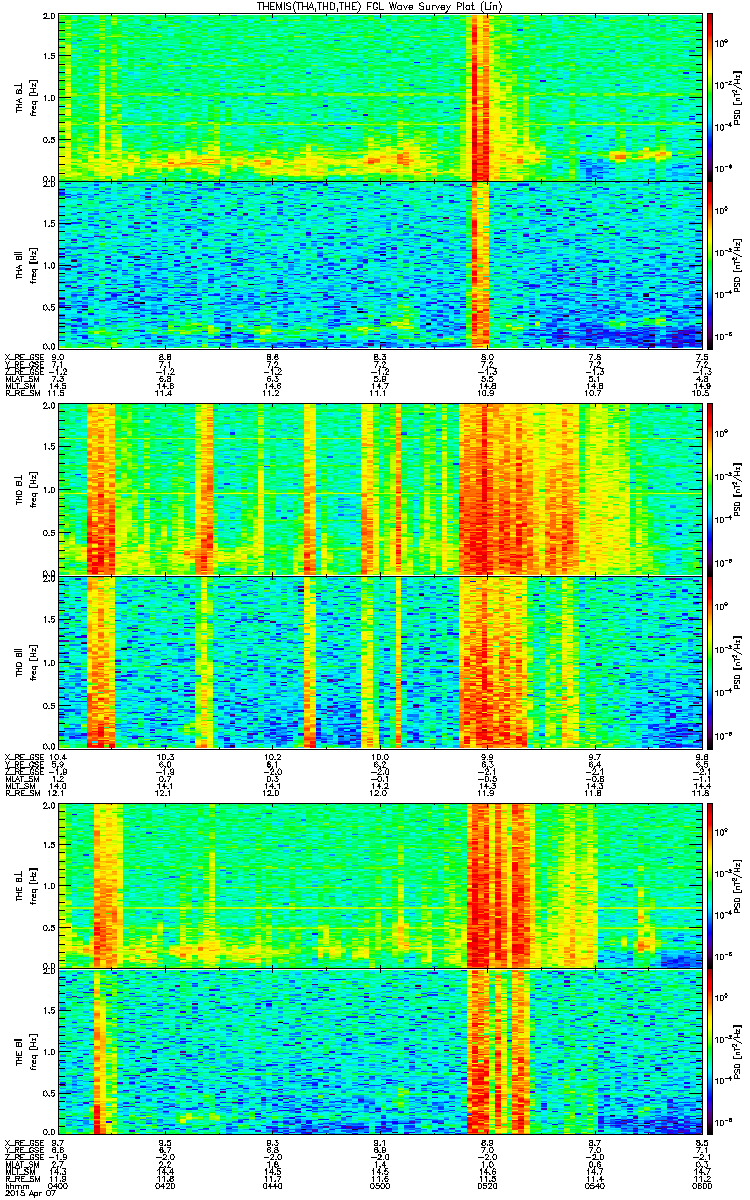Click the THD B∥ spectrogram panel
The width and height of the screenshot is (750, 1200).
382,662
